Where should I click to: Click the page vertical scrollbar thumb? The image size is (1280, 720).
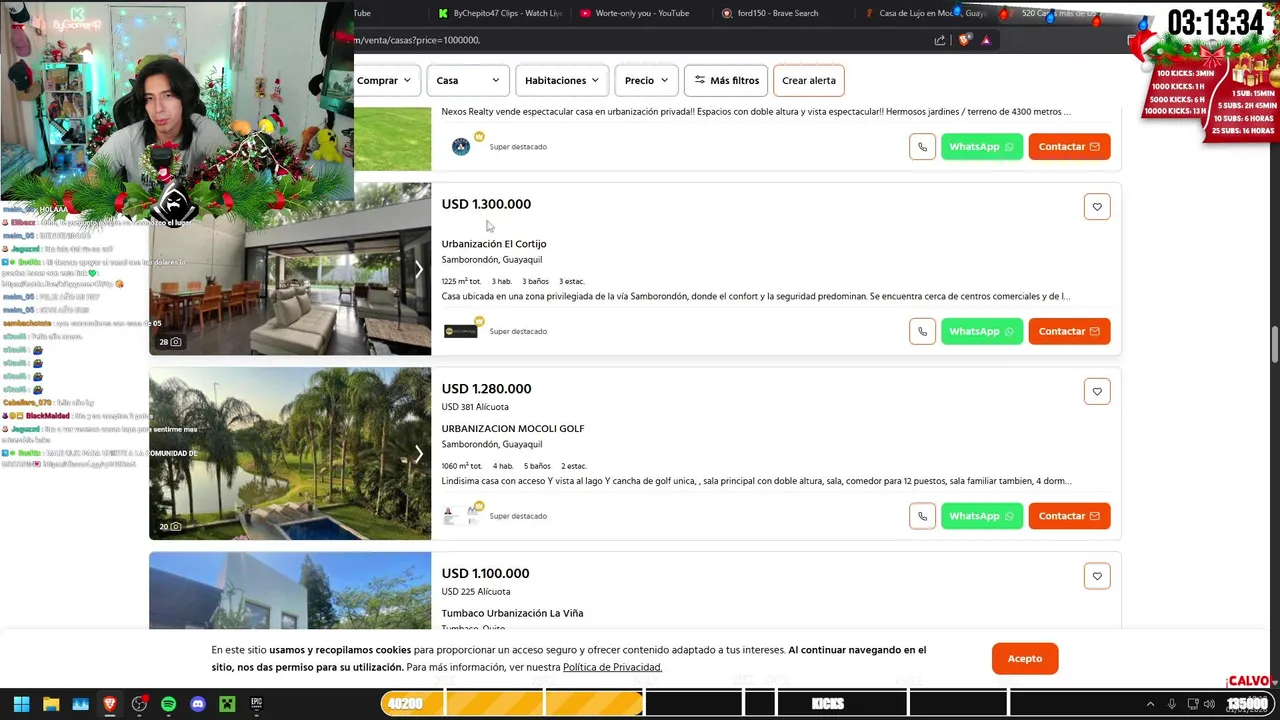tap(1274, 346)
